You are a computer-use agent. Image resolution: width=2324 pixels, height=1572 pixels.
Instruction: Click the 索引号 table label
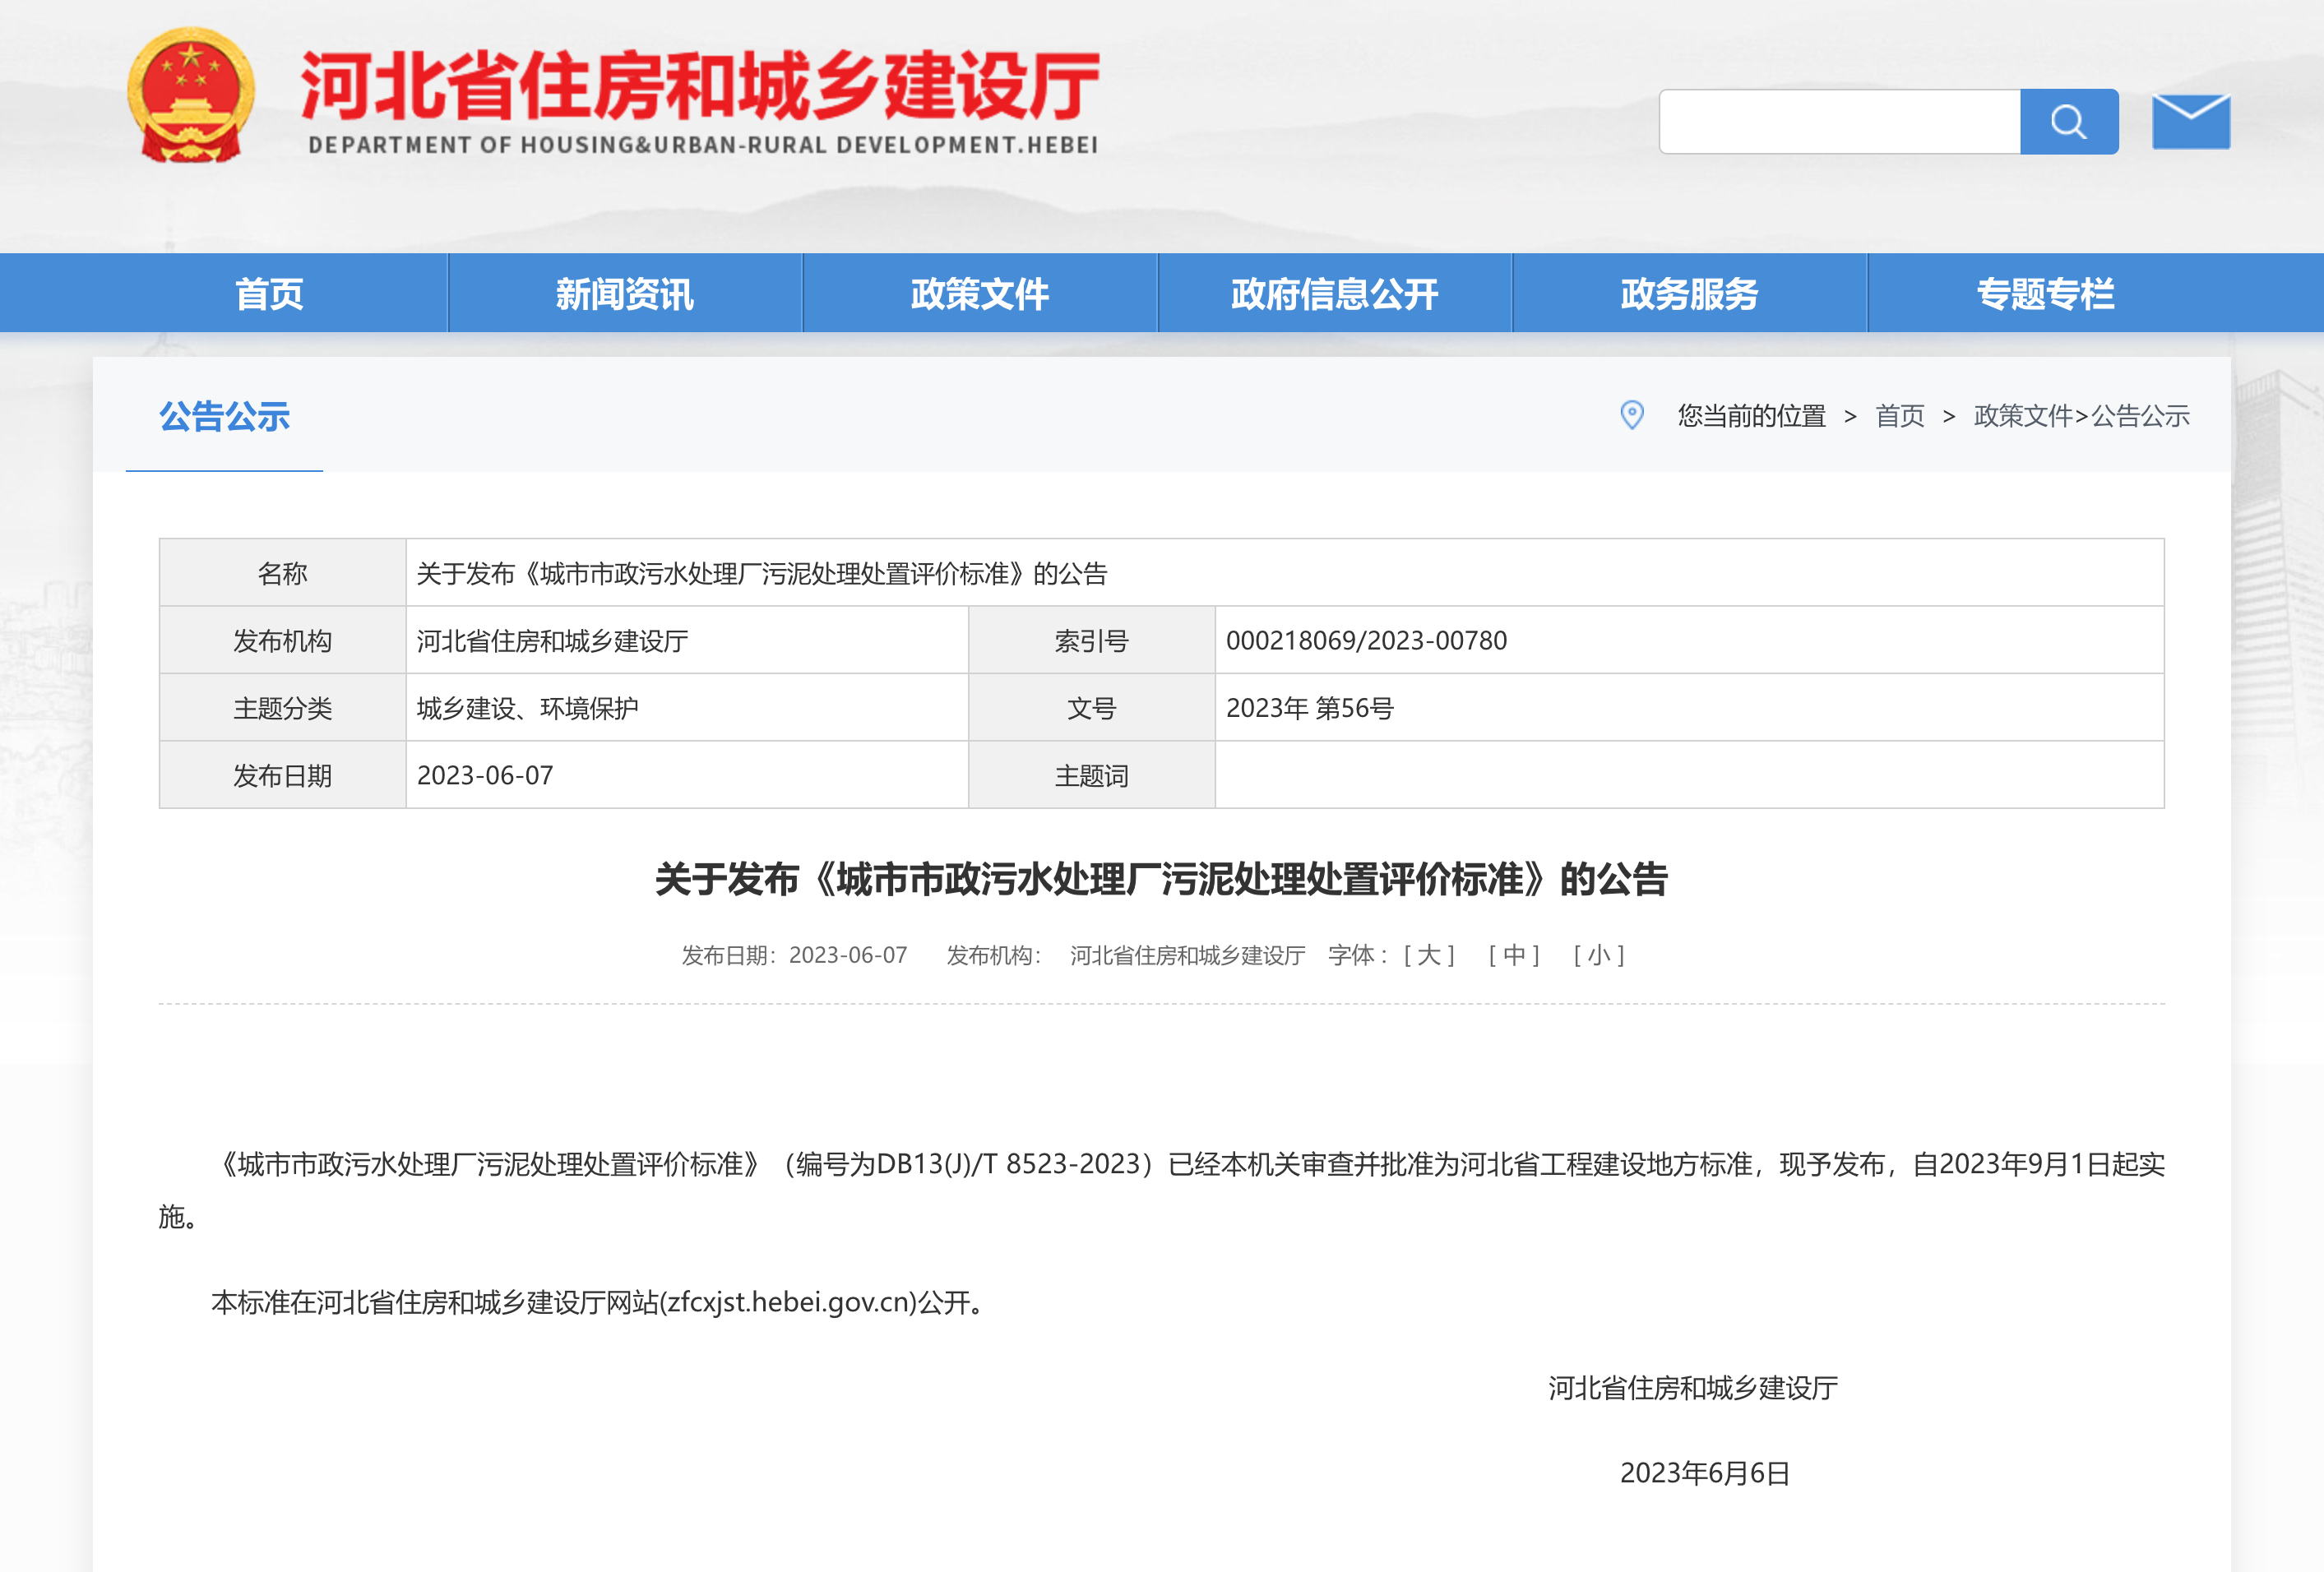coord(1091,640)
